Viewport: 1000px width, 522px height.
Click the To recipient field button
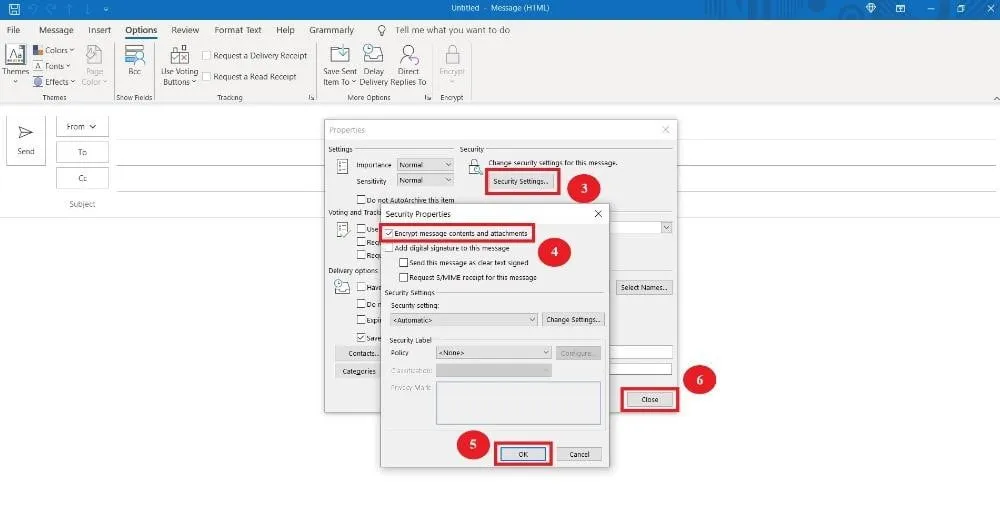click(82, 152)
